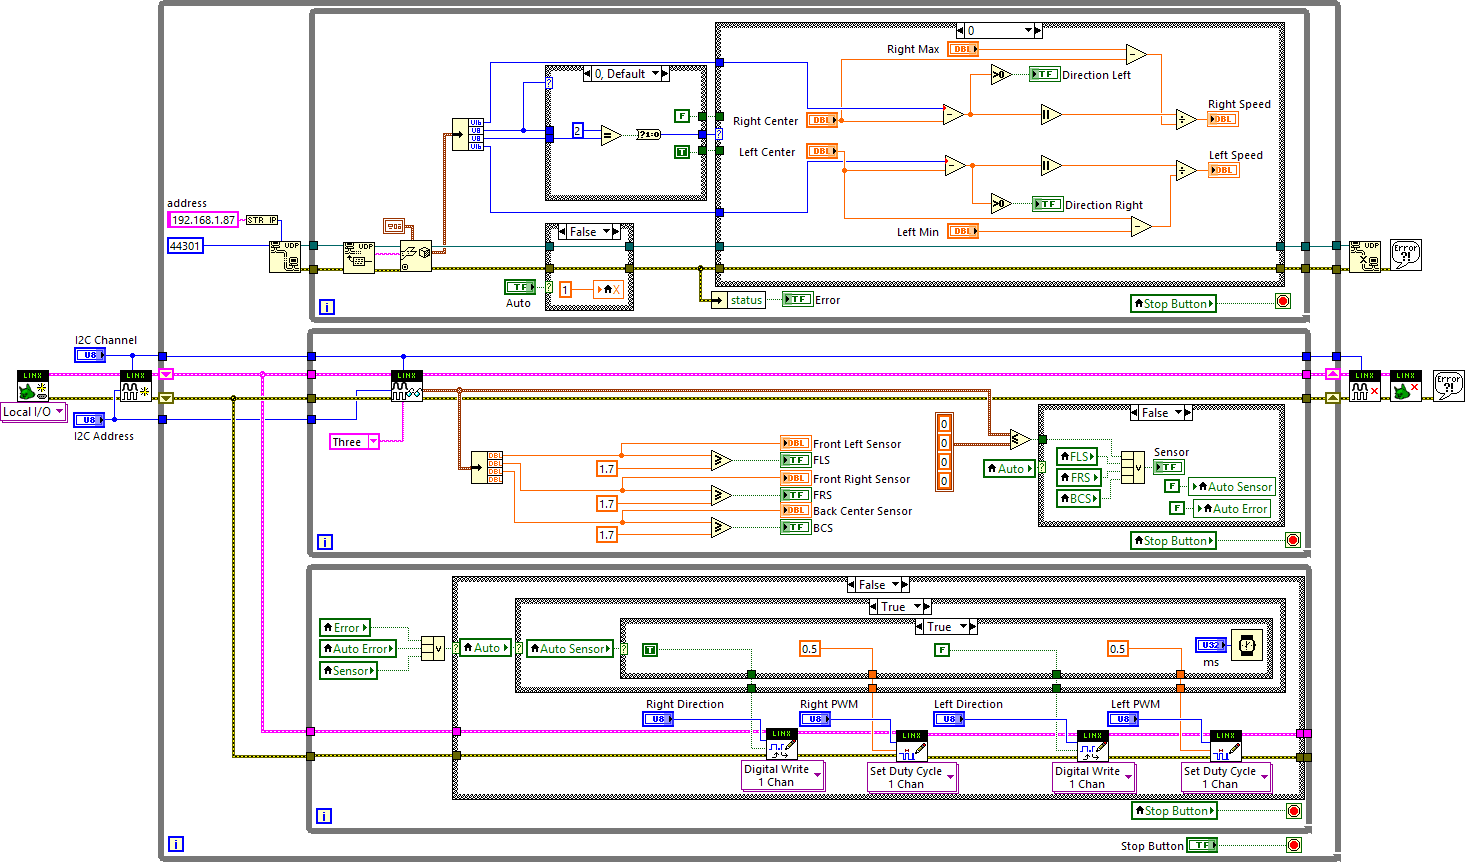The width and height of the screenshot is (1465, 862).
Task: Click the Auto boolean control terminal
Action: tap(520, 287)
